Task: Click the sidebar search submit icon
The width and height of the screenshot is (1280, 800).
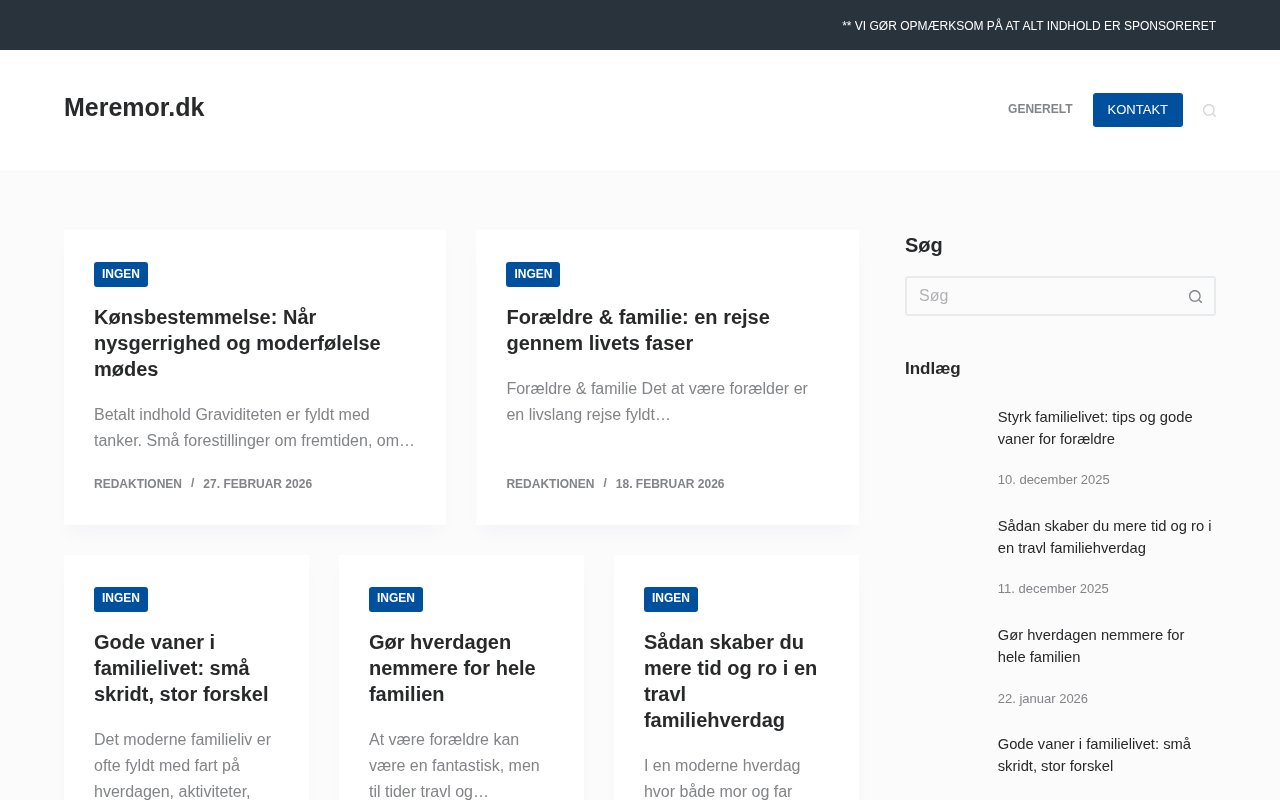Action: (1195, 297)
